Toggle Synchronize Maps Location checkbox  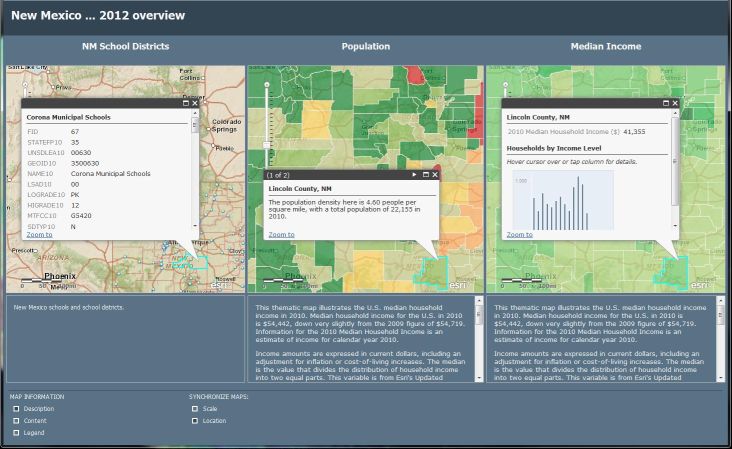[x=195, y=421]
